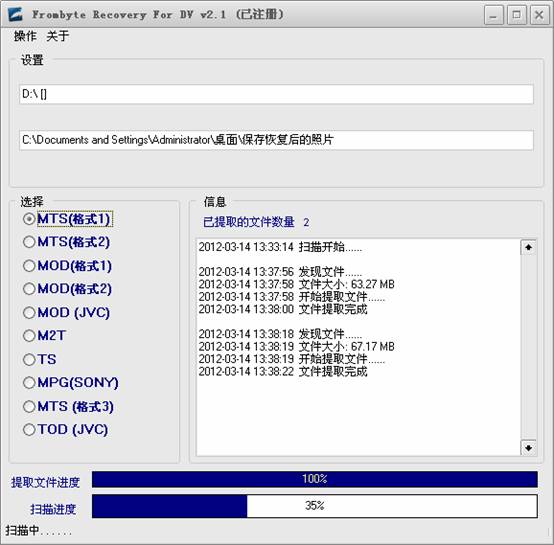Click the 提取文件进度 progress bar at 100%
The width and height of the screenshot is (554, 545).
click(315, 479)
